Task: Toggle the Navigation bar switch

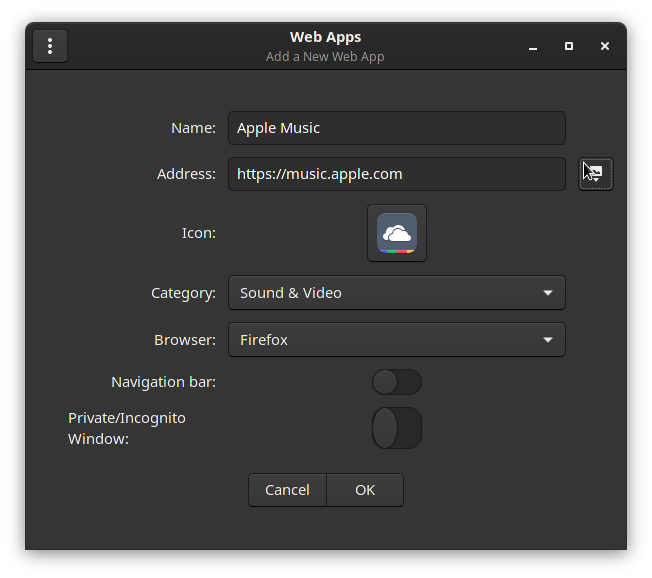Action: [x=397, y=382]
